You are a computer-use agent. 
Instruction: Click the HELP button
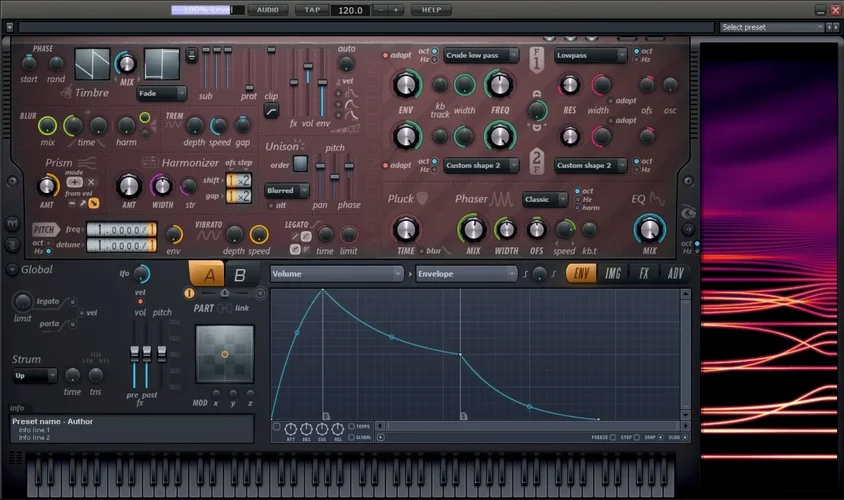(431, 10)
